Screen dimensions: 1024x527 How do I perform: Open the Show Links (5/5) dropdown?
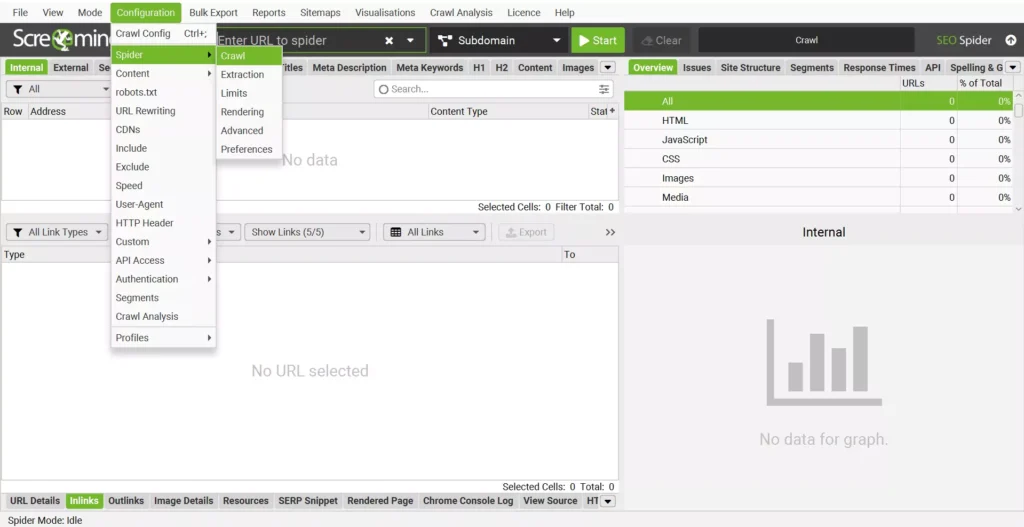(307, 232)
